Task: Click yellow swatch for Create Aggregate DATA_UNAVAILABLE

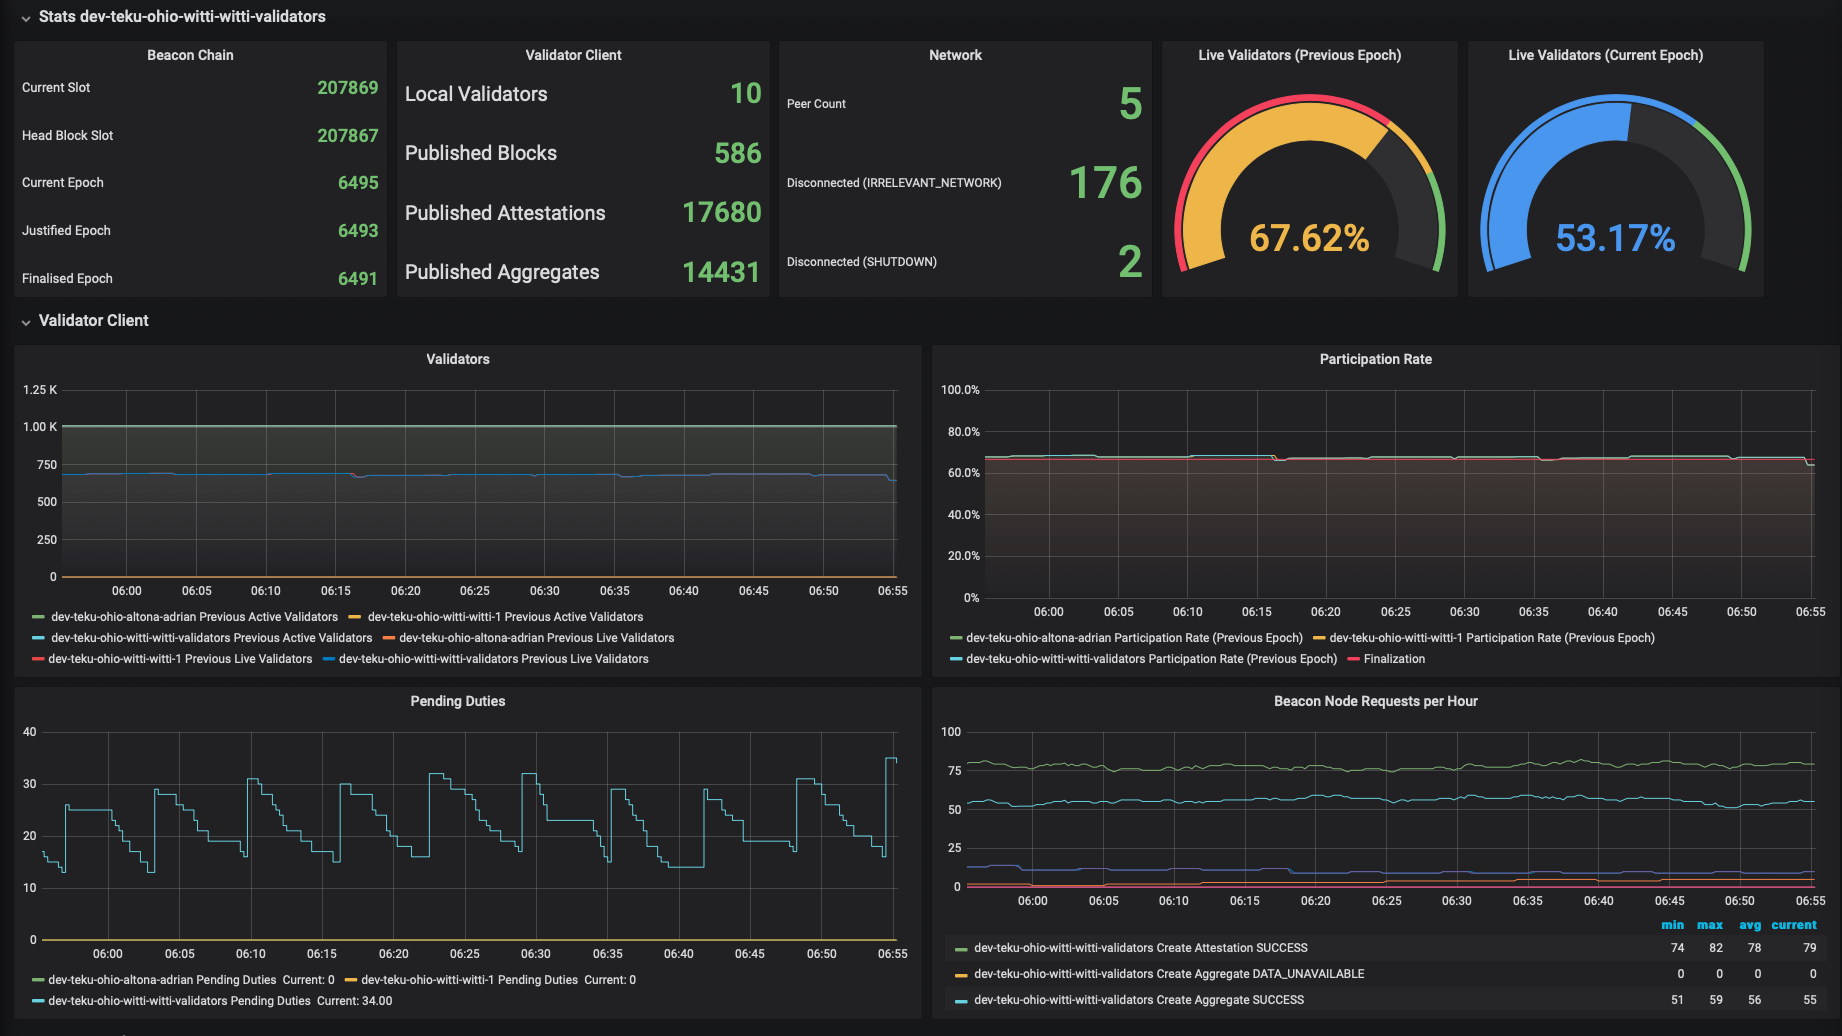Action: point(961,975)
